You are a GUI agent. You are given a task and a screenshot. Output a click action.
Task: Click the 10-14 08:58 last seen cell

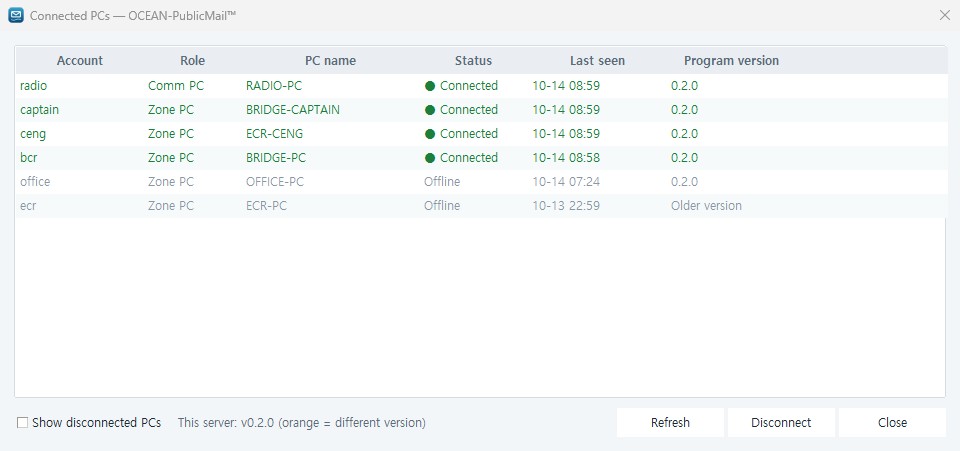pyautogui.click(x=566, y=157)
